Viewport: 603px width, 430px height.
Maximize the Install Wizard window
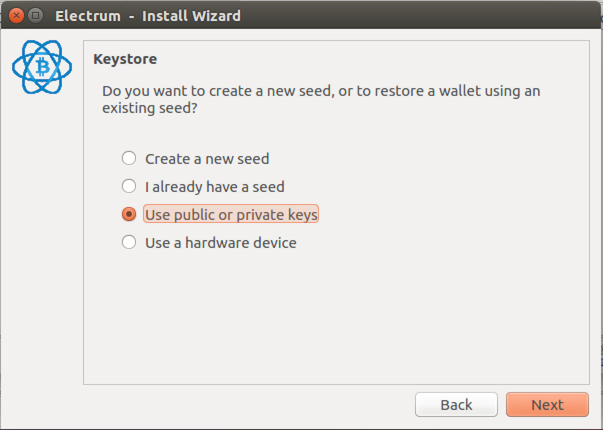pos(36,16)
